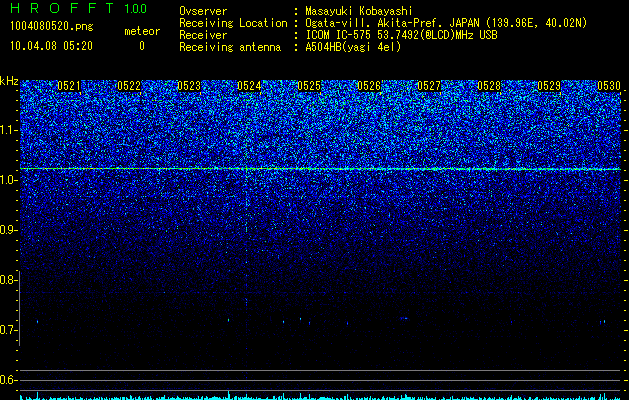629x400 pixels.
Task: Select the filename 1004080520.png
Action: tap(52, 26)
